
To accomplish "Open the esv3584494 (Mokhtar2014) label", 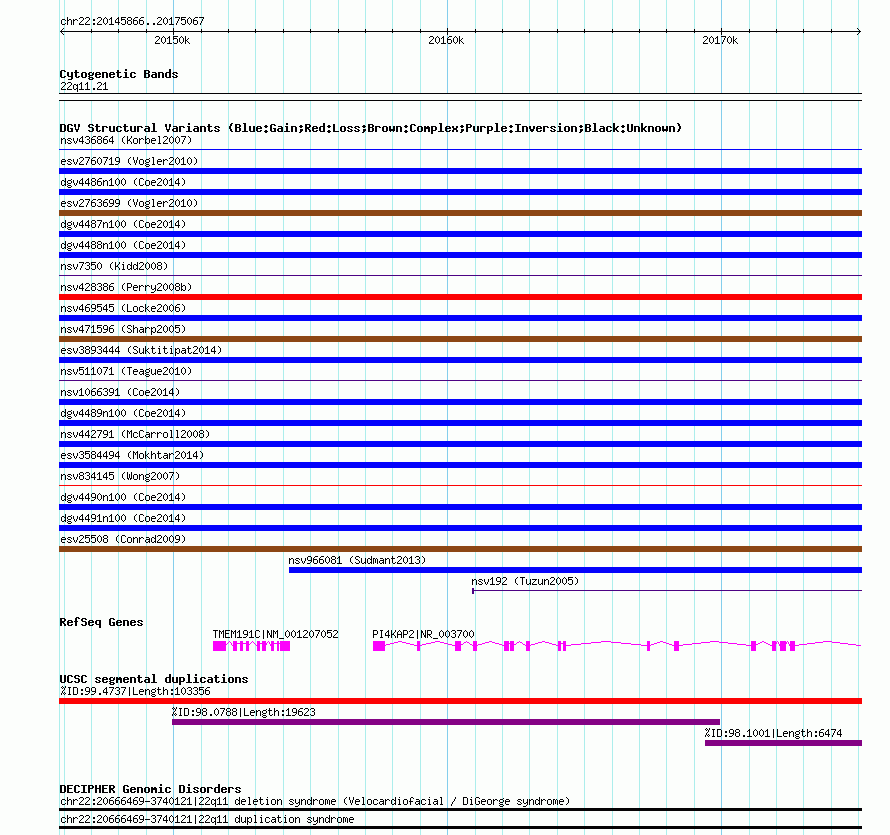I will tap(132, 455).
